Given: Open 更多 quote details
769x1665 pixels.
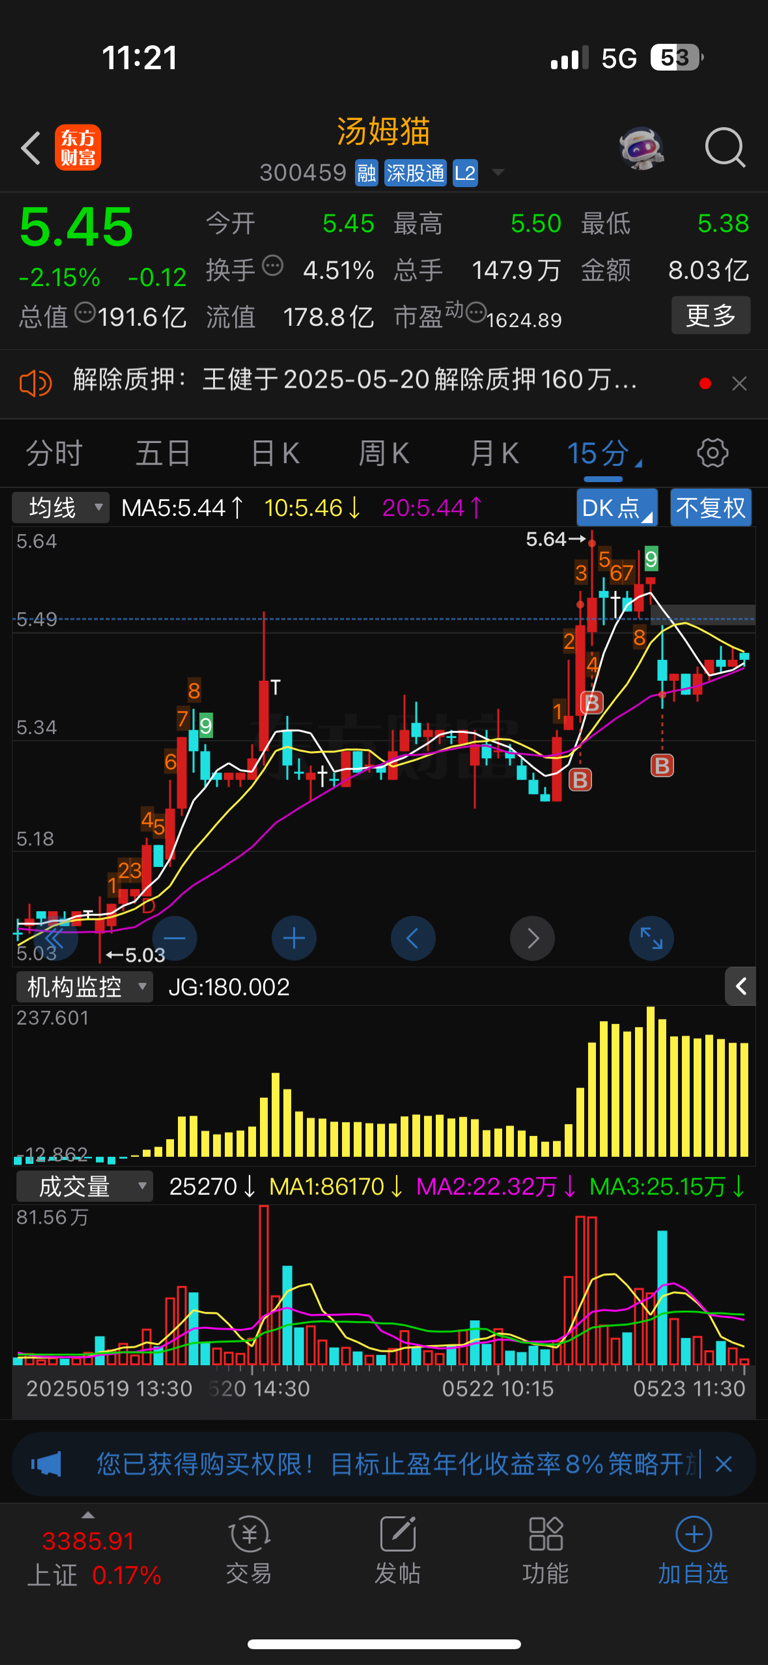Looking at the screenshot, I should (x=711, y=316).
